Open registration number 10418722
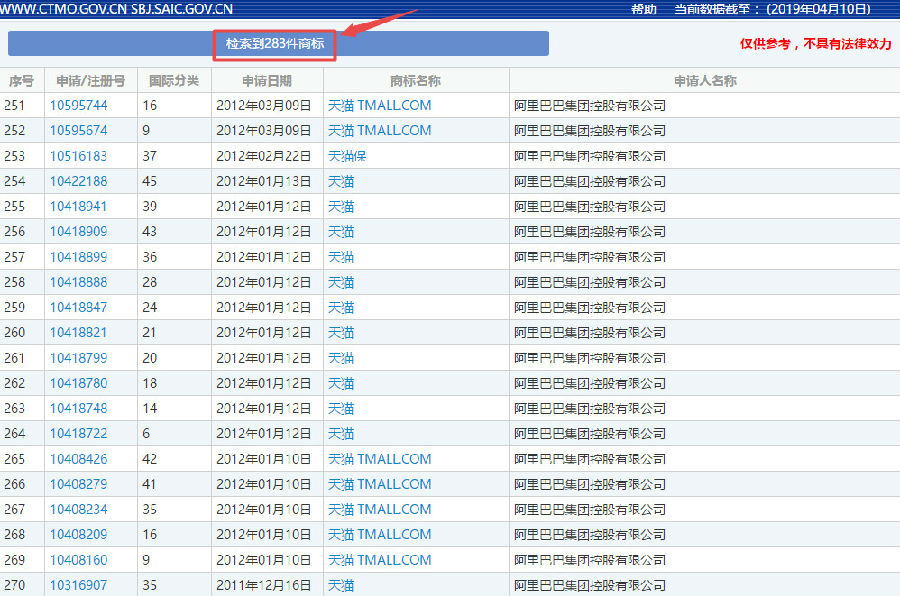The height and width of the screenshot is (596, 900). click(x=79, y=434)
